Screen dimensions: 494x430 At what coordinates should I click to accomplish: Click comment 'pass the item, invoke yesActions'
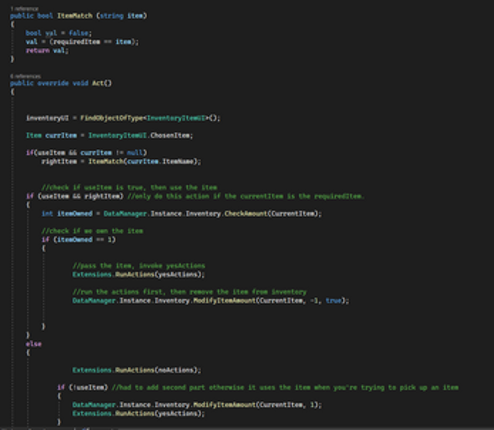[139, 266]
